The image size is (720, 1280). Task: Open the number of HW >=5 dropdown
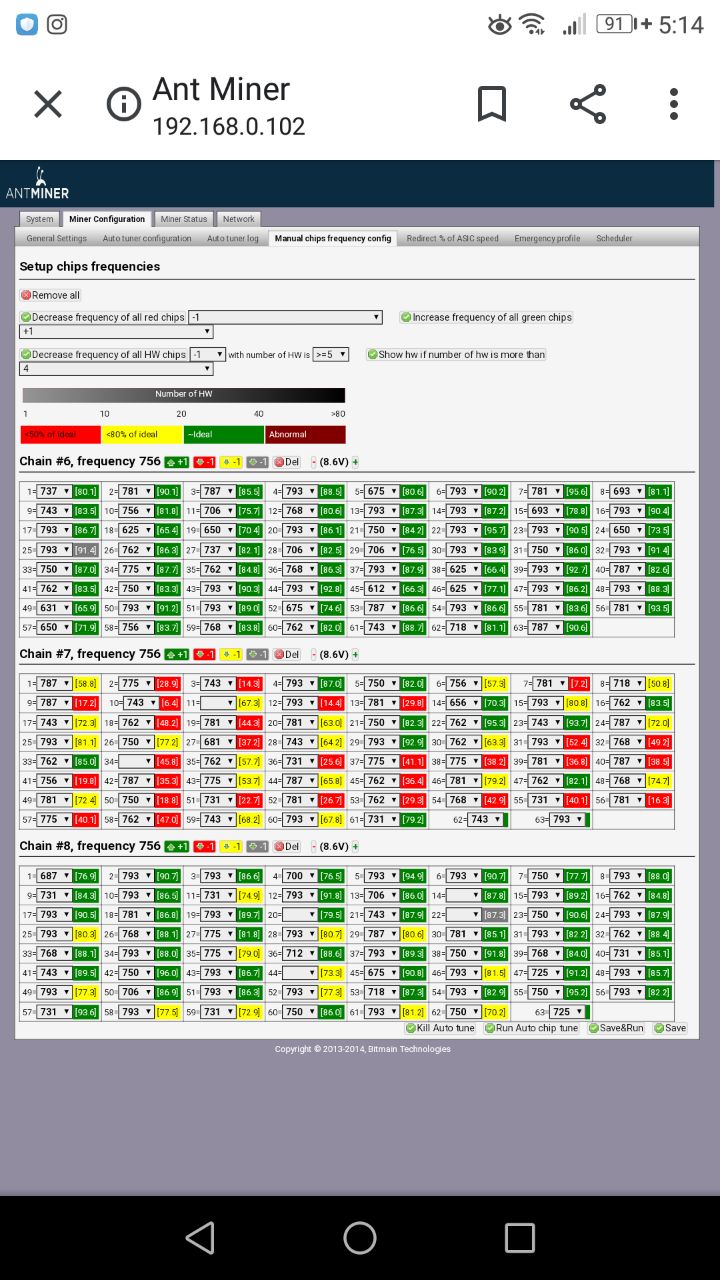[331, 354]
